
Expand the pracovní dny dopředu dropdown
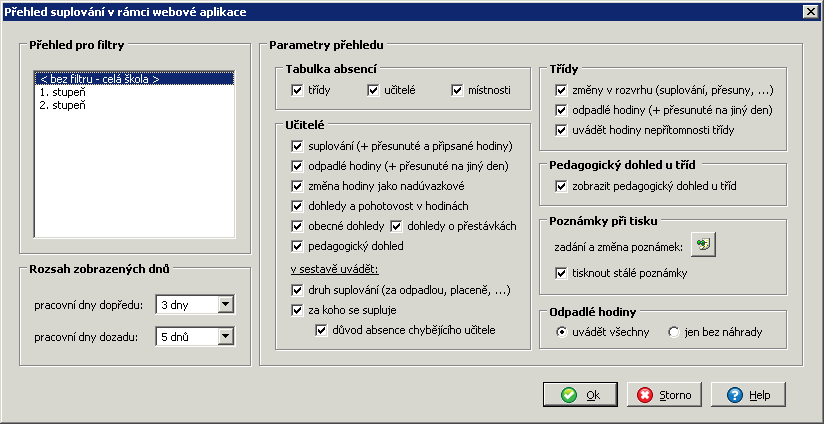226,304
